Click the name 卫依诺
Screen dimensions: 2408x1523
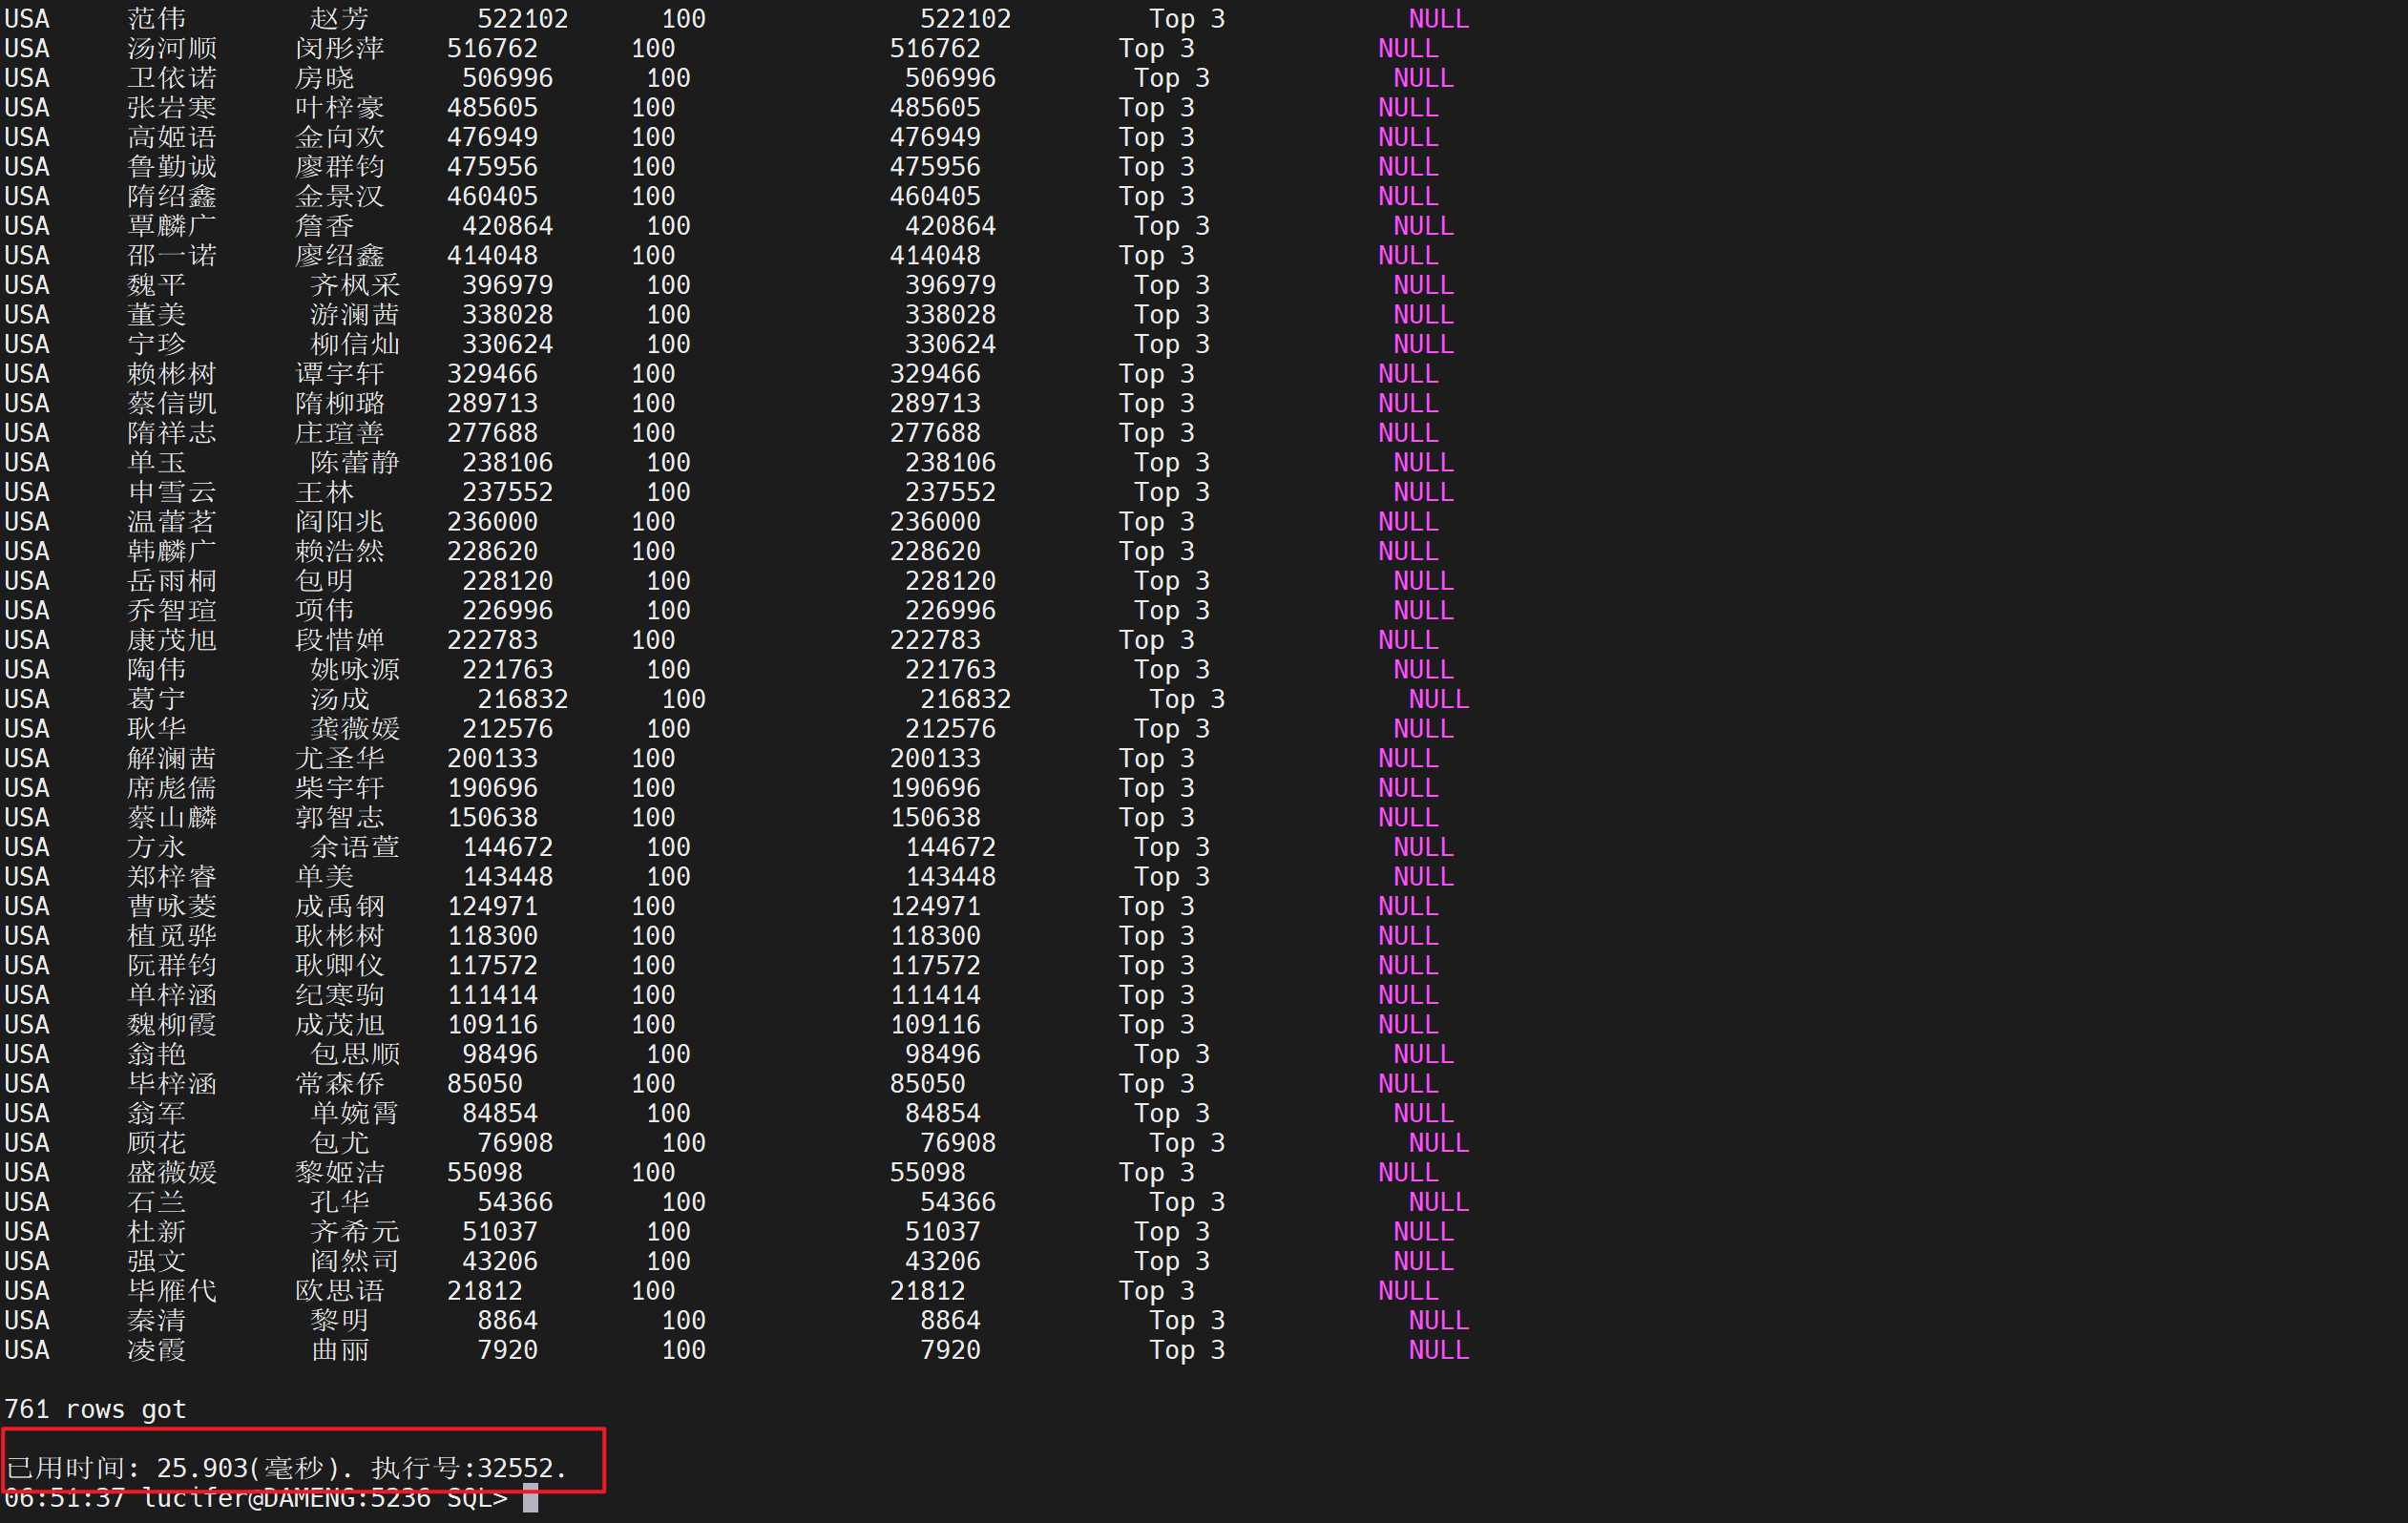coord(171,78)
